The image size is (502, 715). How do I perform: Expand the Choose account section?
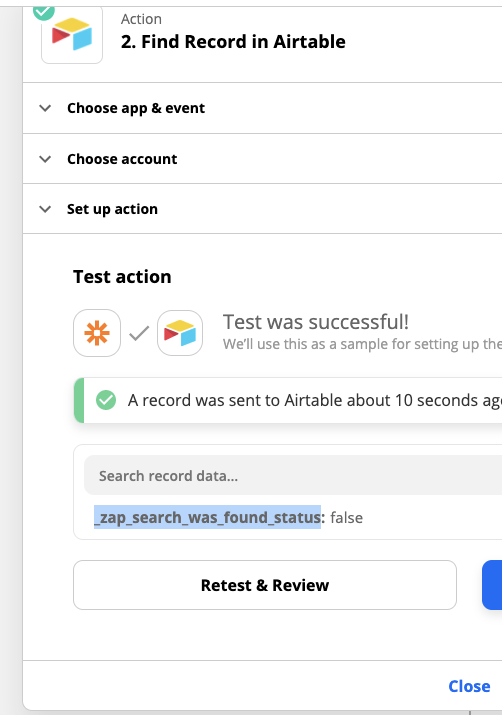(x=45, y=159)
